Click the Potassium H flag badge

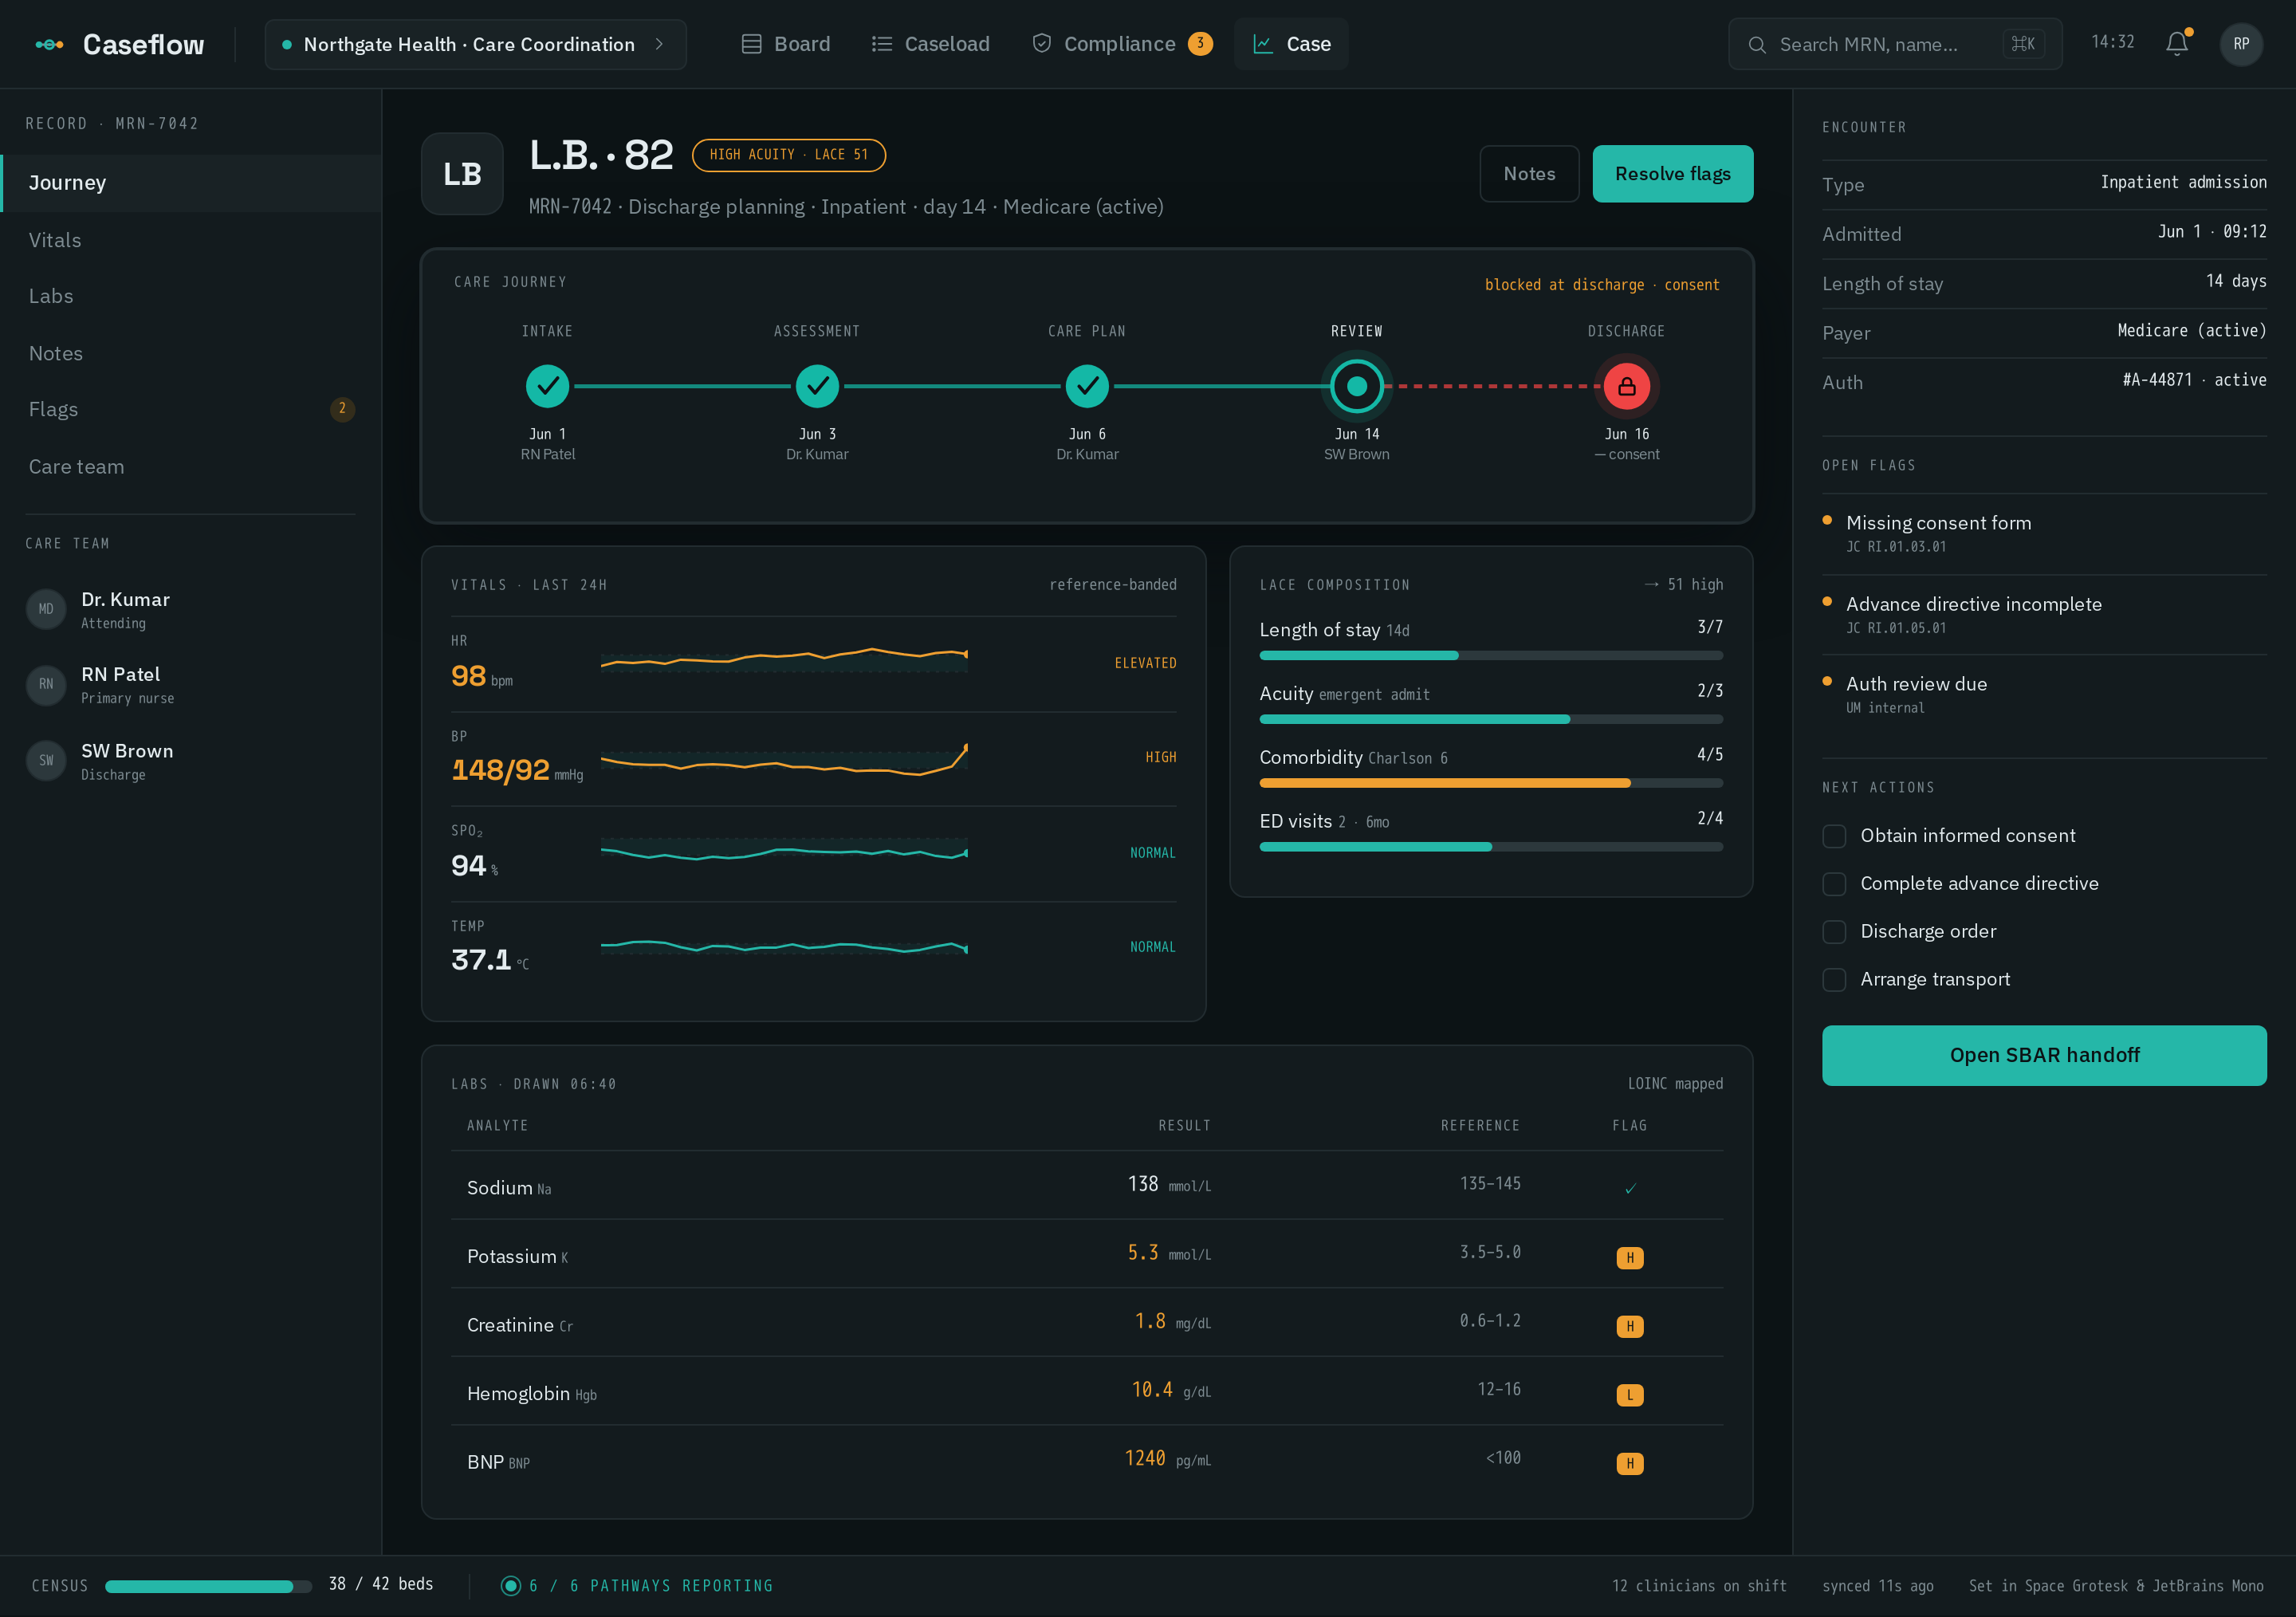[1630, 1258]
